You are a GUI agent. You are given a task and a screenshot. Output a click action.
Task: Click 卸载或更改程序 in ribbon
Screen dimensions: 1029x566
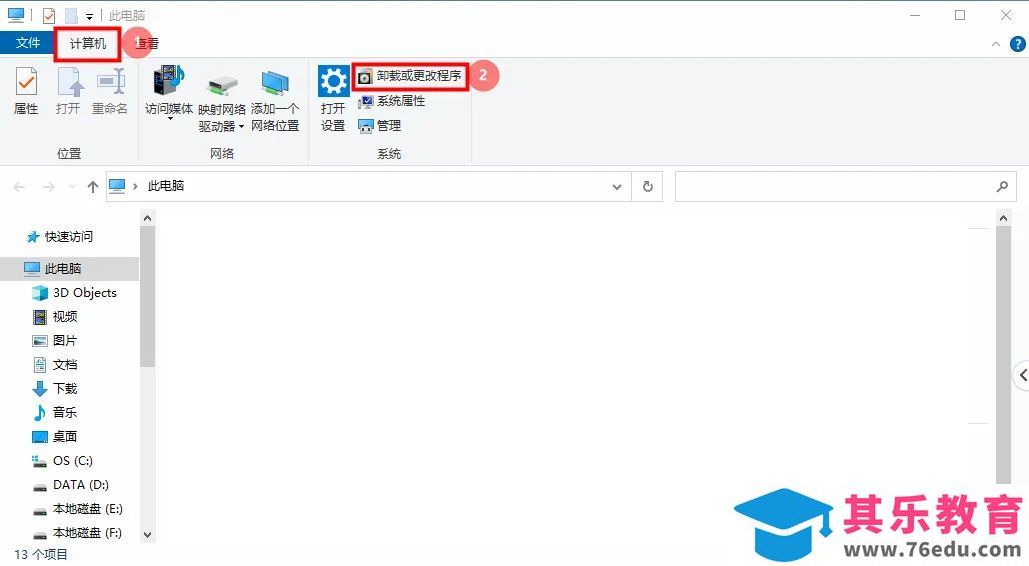coord(410,76)
